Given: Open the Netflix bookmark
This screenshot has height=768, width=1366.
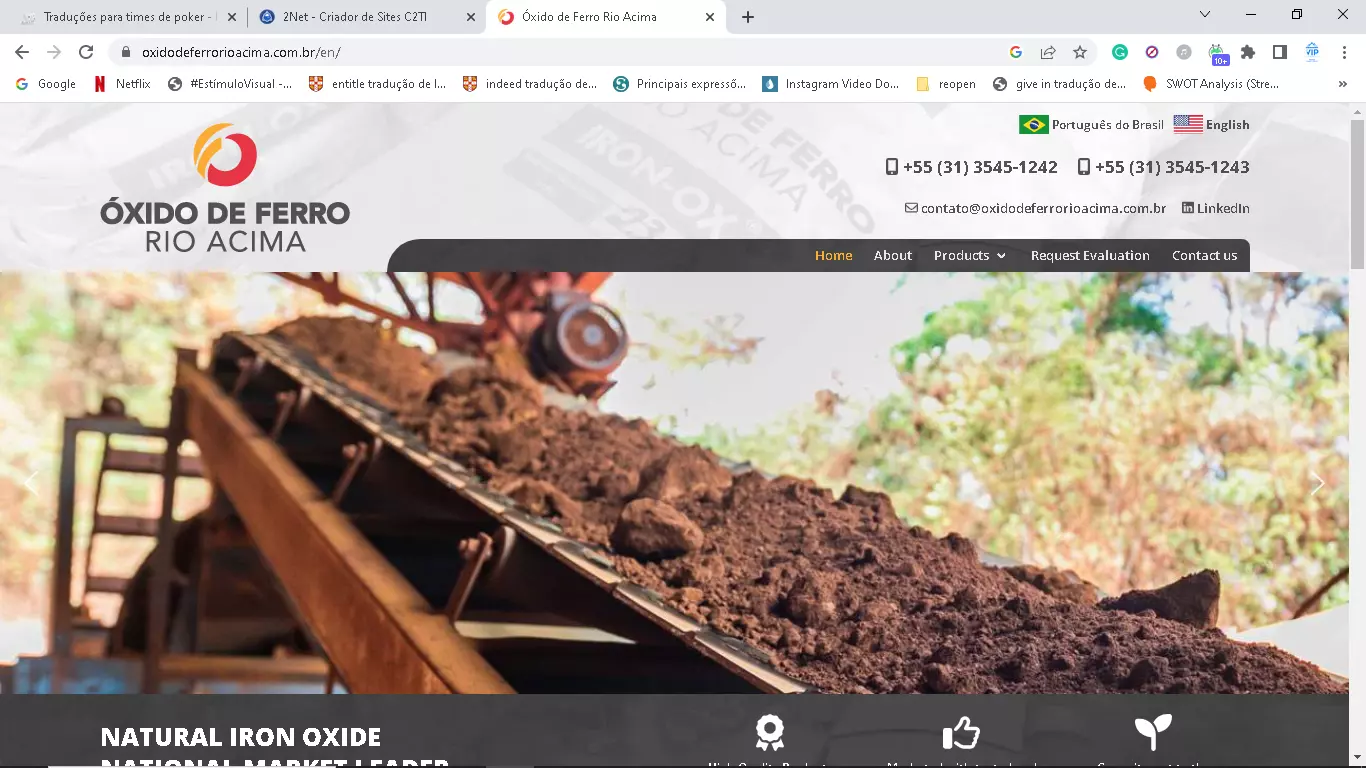Looking at the screenshot, I should 122,84.
